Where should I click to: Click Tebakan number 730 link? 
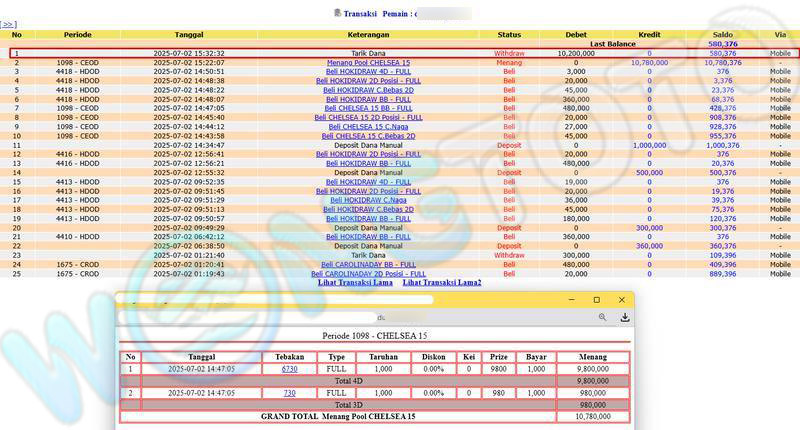(289, 393)
